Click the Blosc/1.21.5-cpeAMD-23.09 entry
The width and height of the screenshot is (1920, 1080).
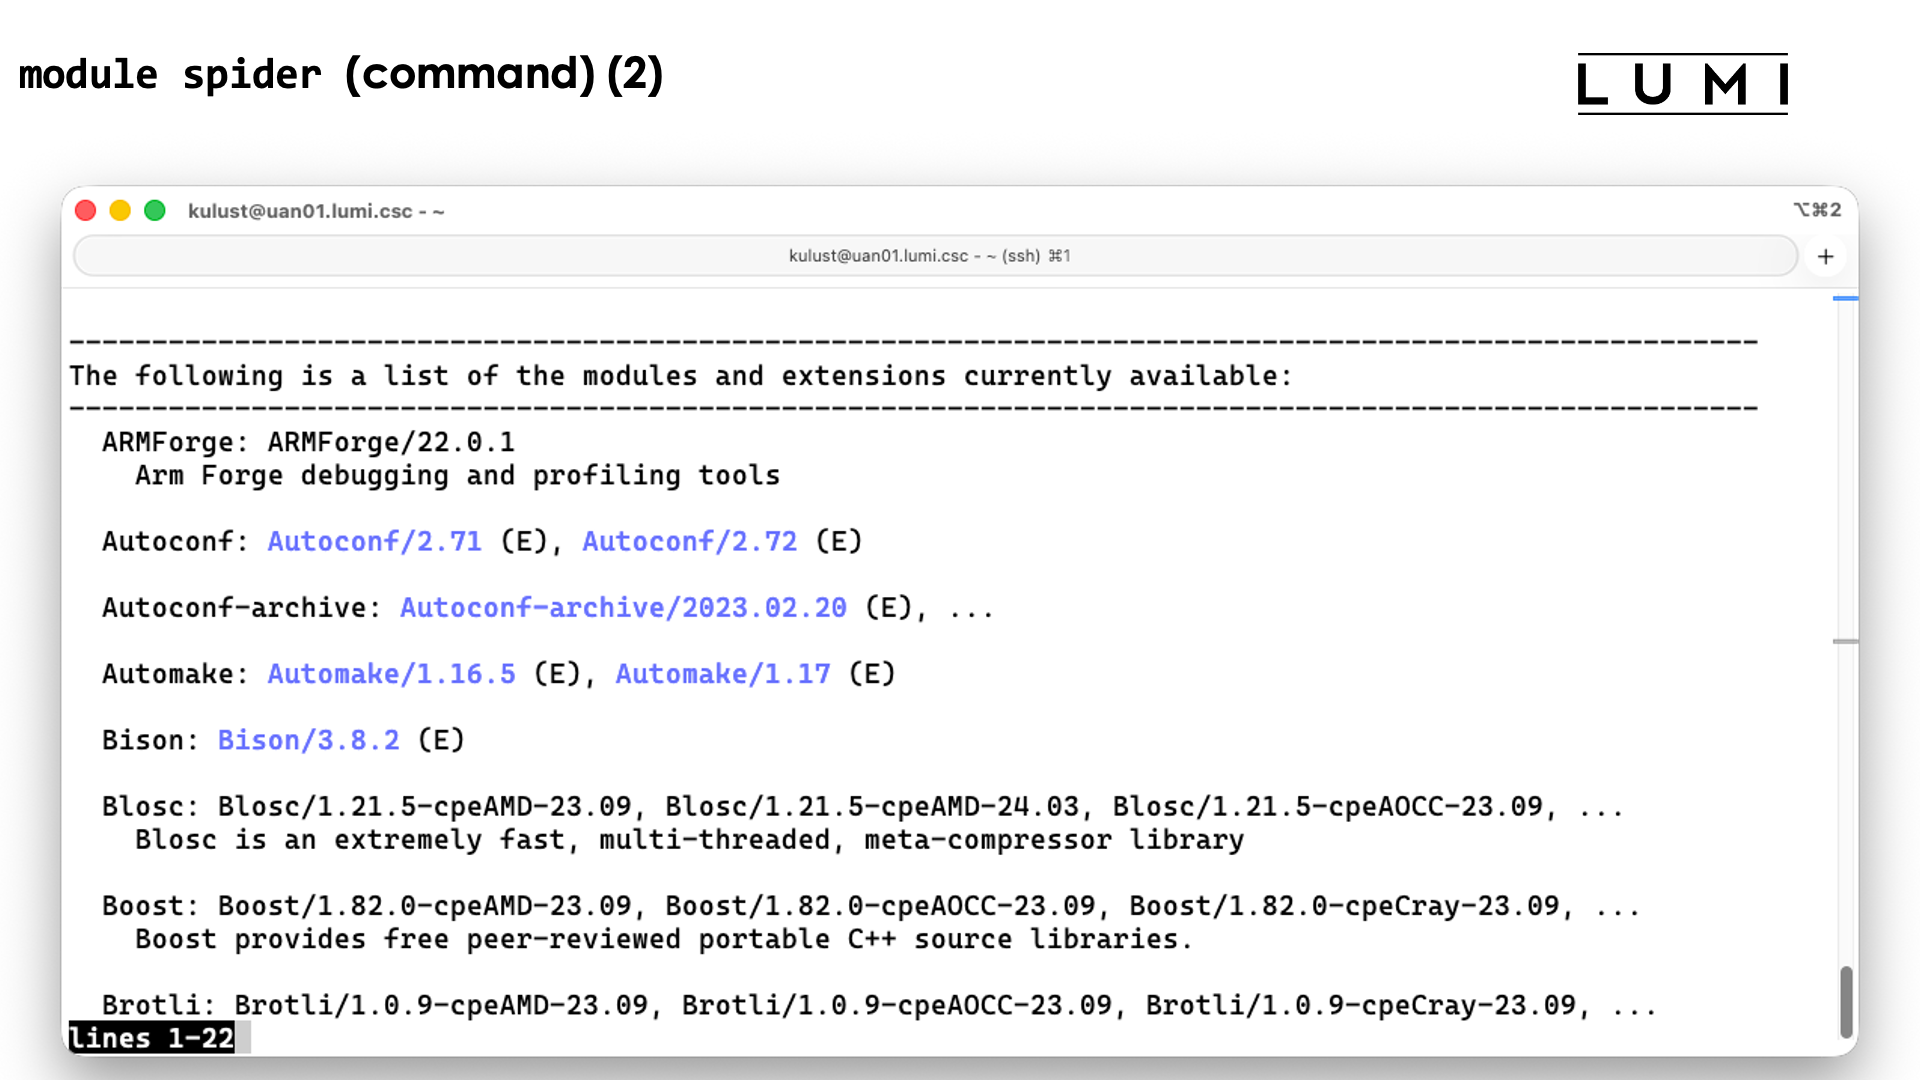tap(424, 807)
